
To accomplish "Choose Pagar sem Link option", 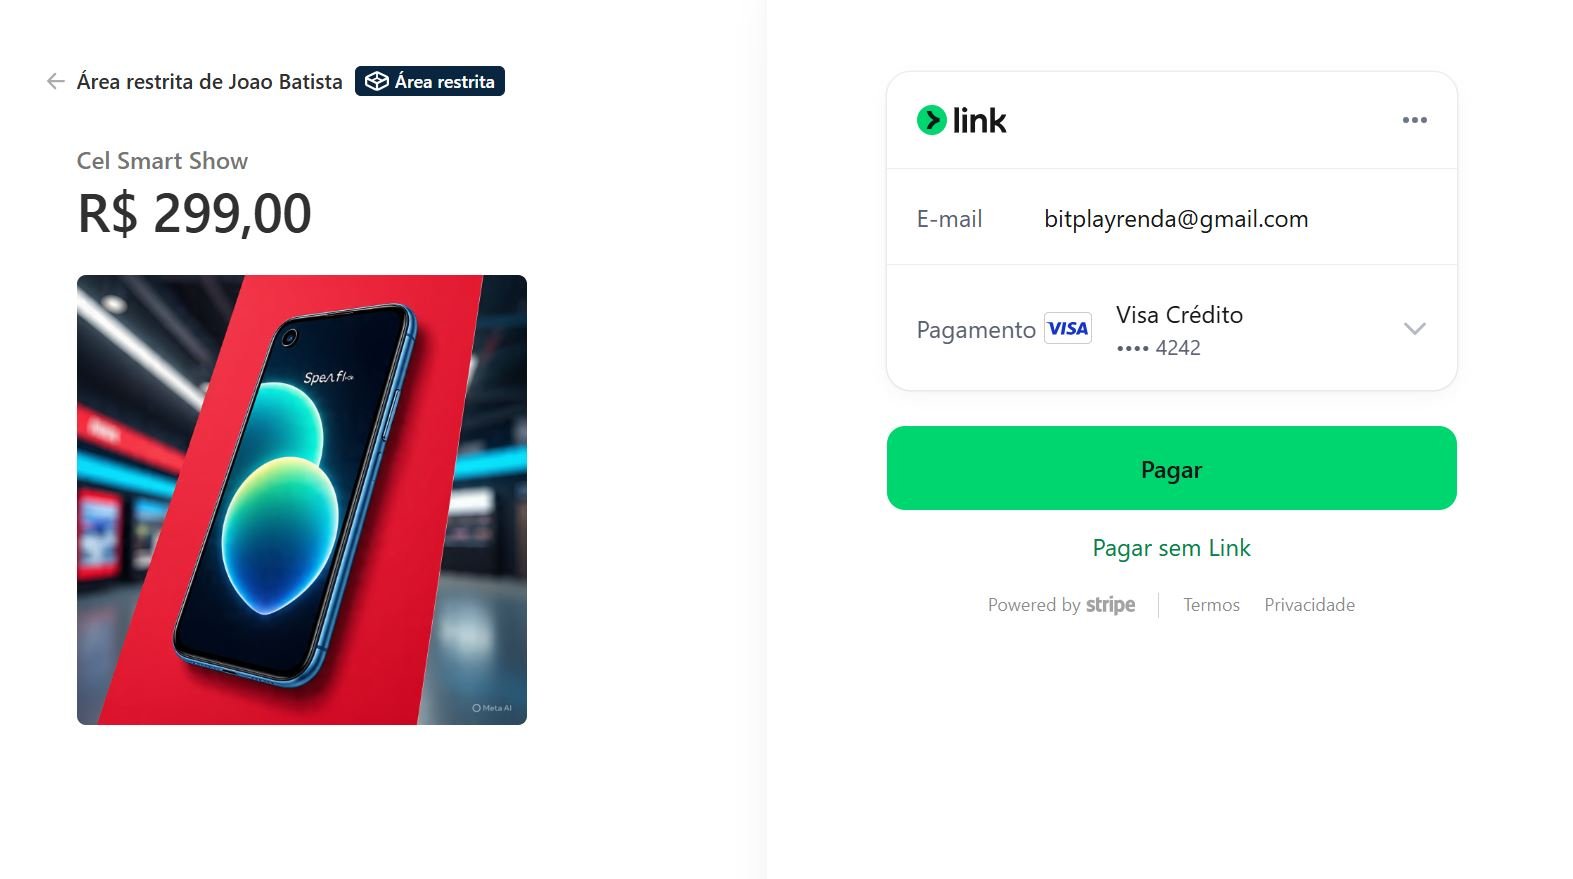I will tap(1171, 548).
